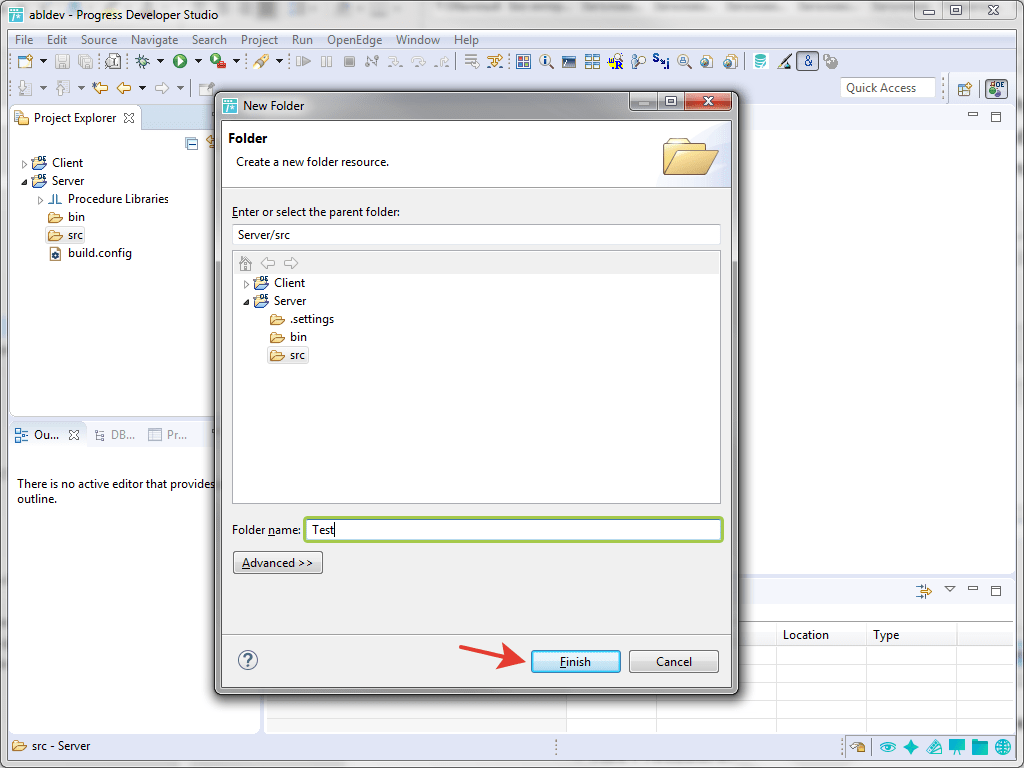Click the console window toolbar icon

point(569,62)
